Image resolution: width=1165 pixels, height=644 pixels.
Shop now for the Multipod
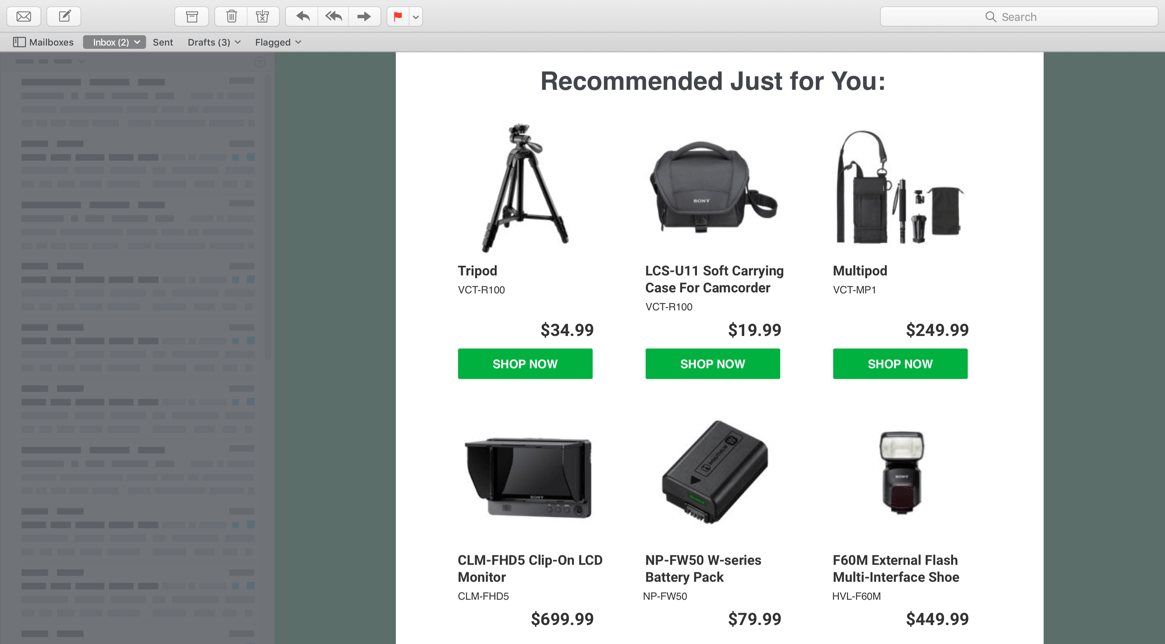(x=900, y=364)
